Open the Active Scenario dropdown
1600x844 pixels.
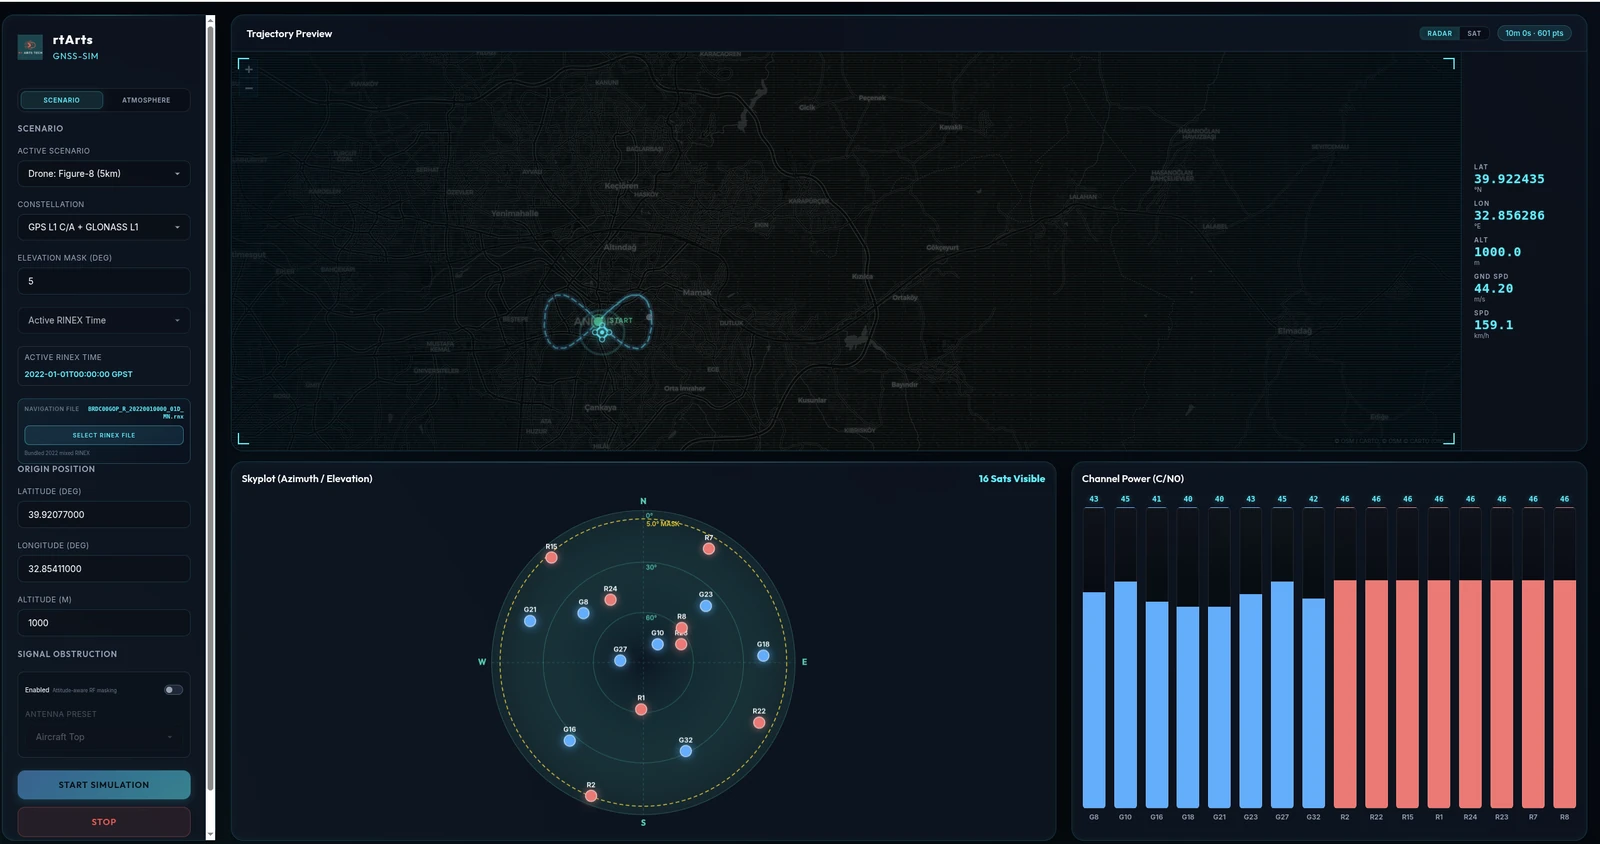(104, 174)
